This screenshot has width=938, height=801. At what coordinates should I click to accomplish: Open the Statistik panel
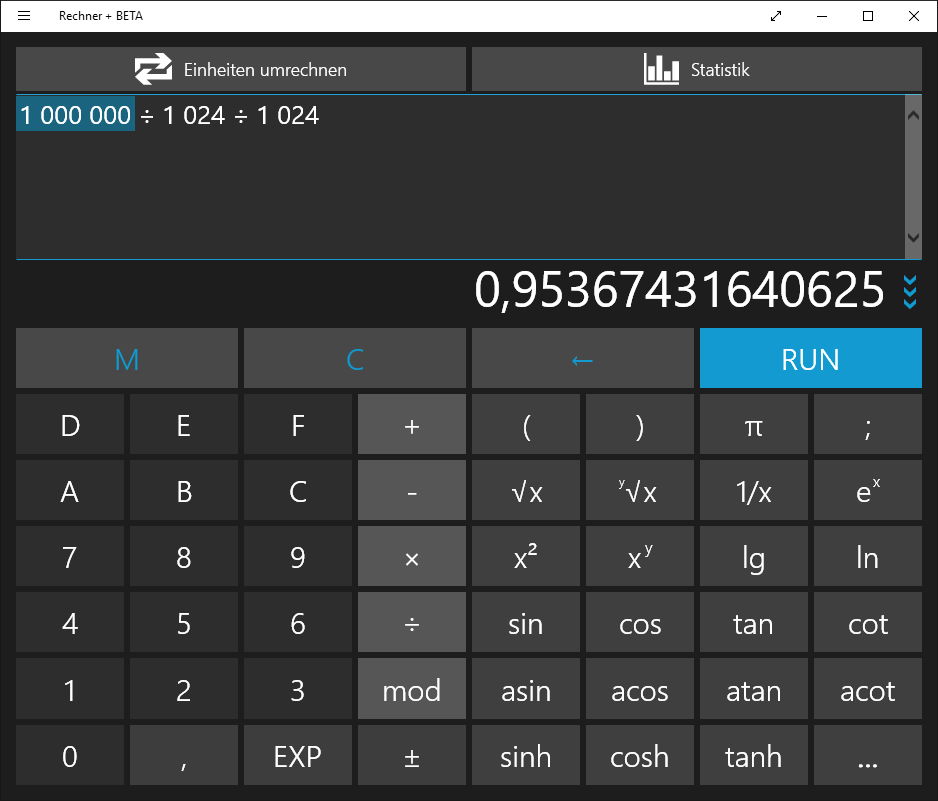697,69
